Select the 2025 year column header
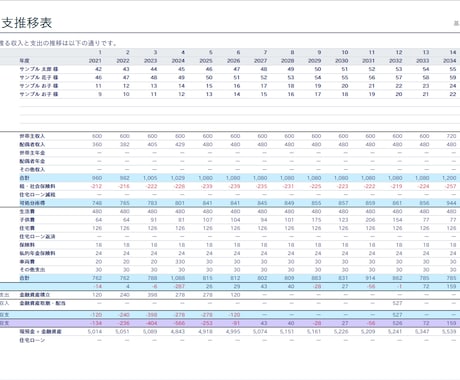 point(206,61)
